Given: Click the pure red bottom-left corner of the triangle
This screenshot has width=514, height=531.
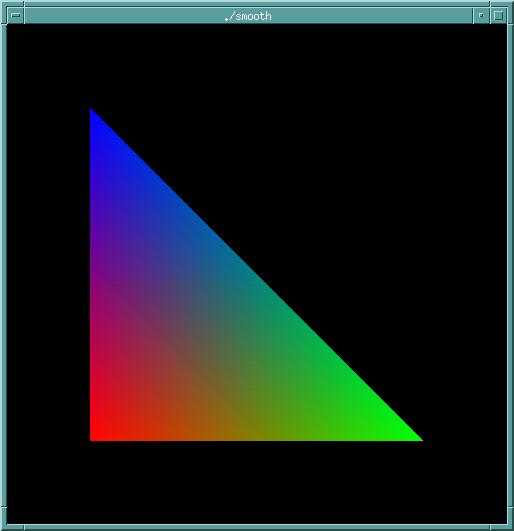Looking at the screenshot, I should [x=94, y=436].
